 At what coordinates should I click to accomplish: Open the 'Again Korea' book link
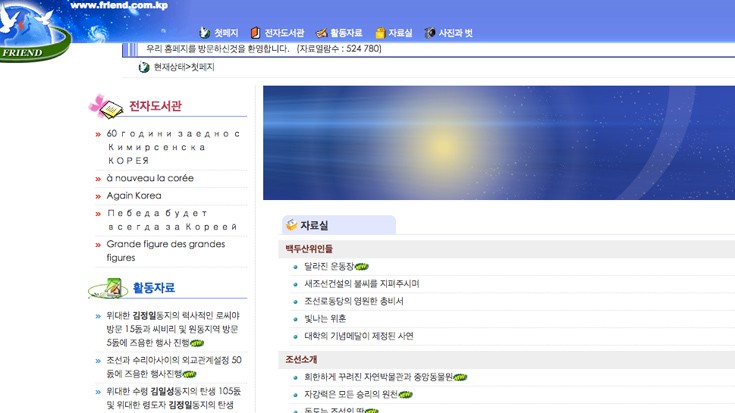[x=134, y=196]
